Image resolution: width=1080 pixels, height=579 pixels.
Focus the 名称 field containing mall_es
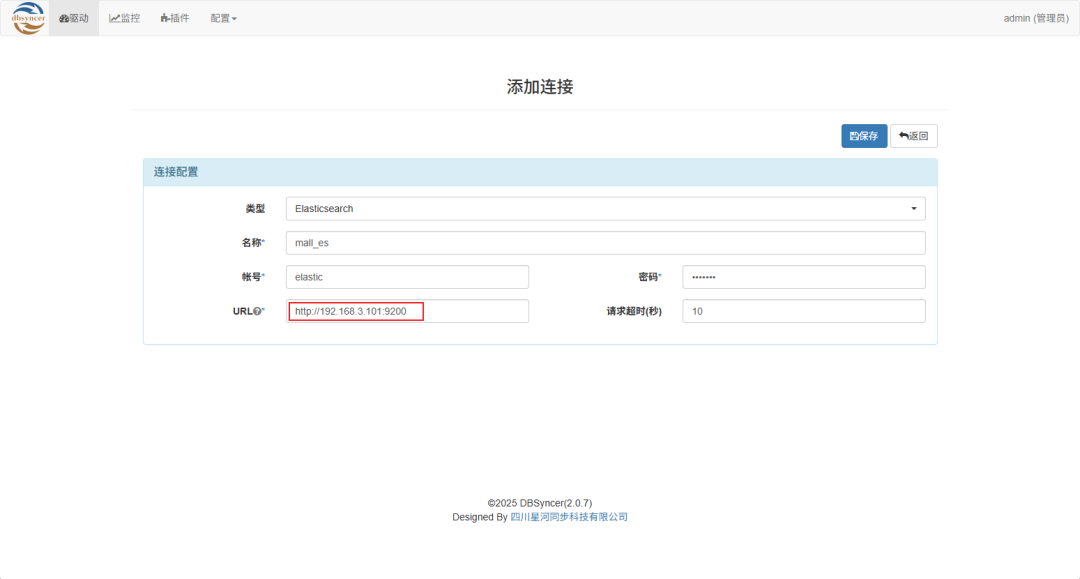(605, 243)
